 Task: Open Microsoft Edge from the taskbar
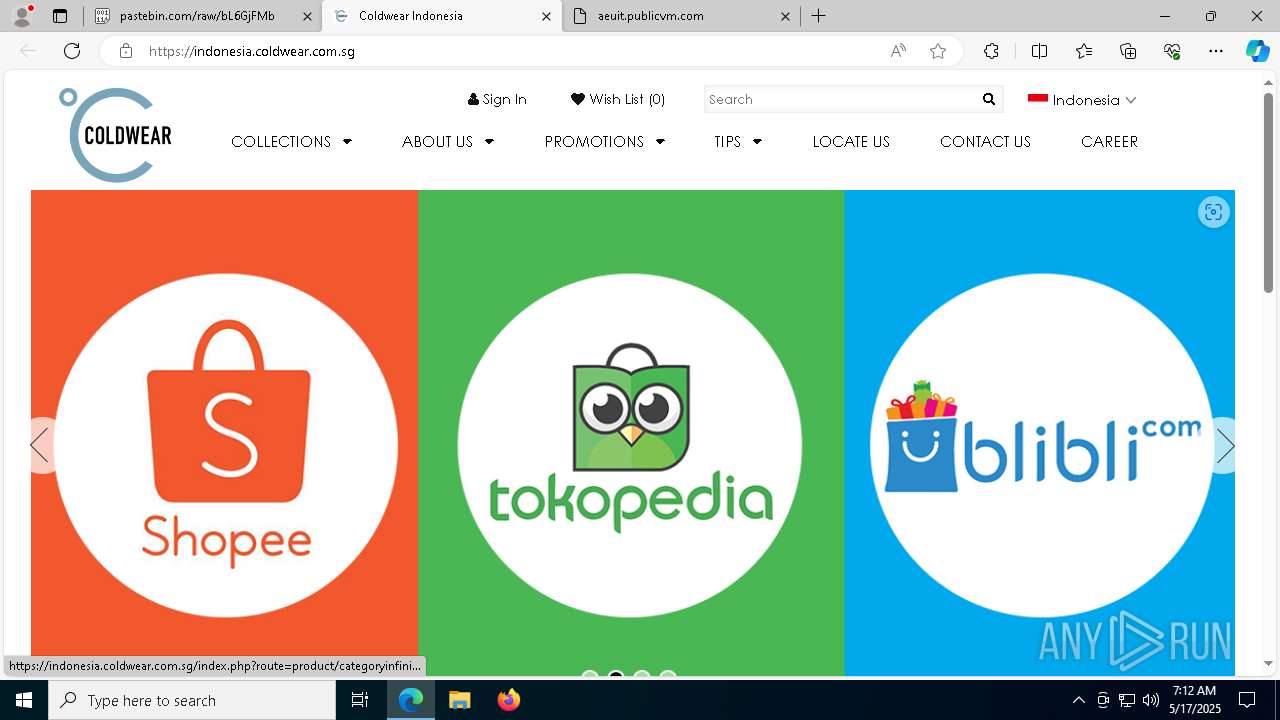(x=411, y=700)
